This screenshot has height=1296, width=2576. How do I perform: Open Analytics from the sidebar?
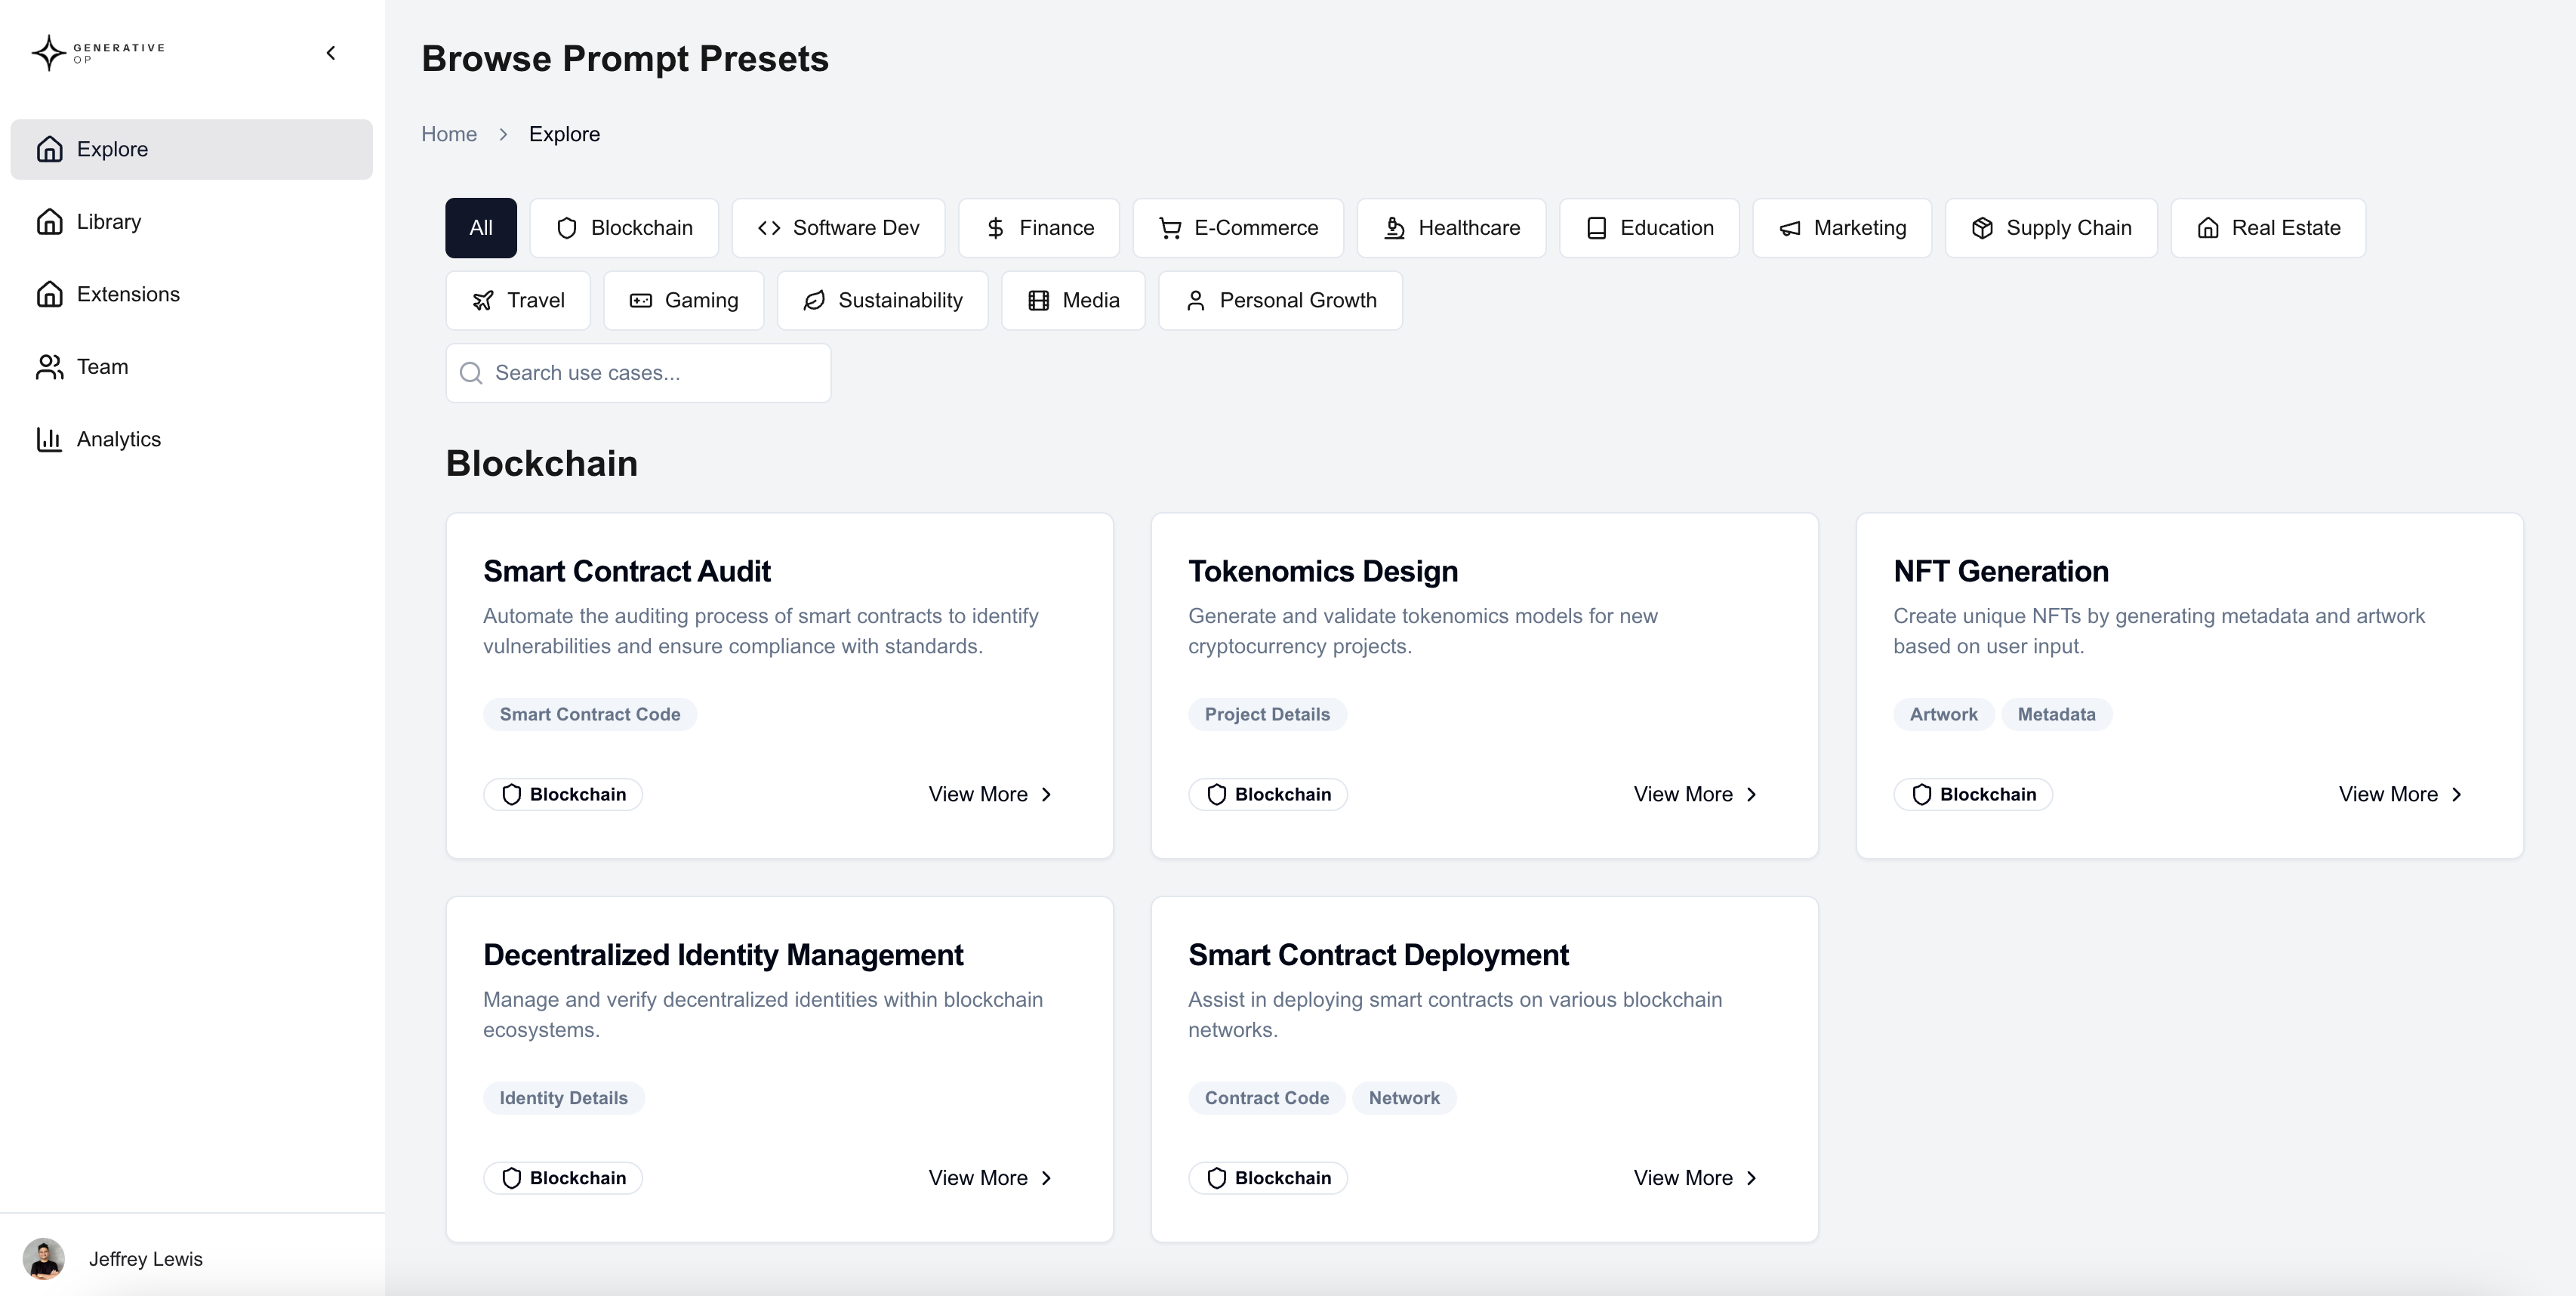coord(118,439)
